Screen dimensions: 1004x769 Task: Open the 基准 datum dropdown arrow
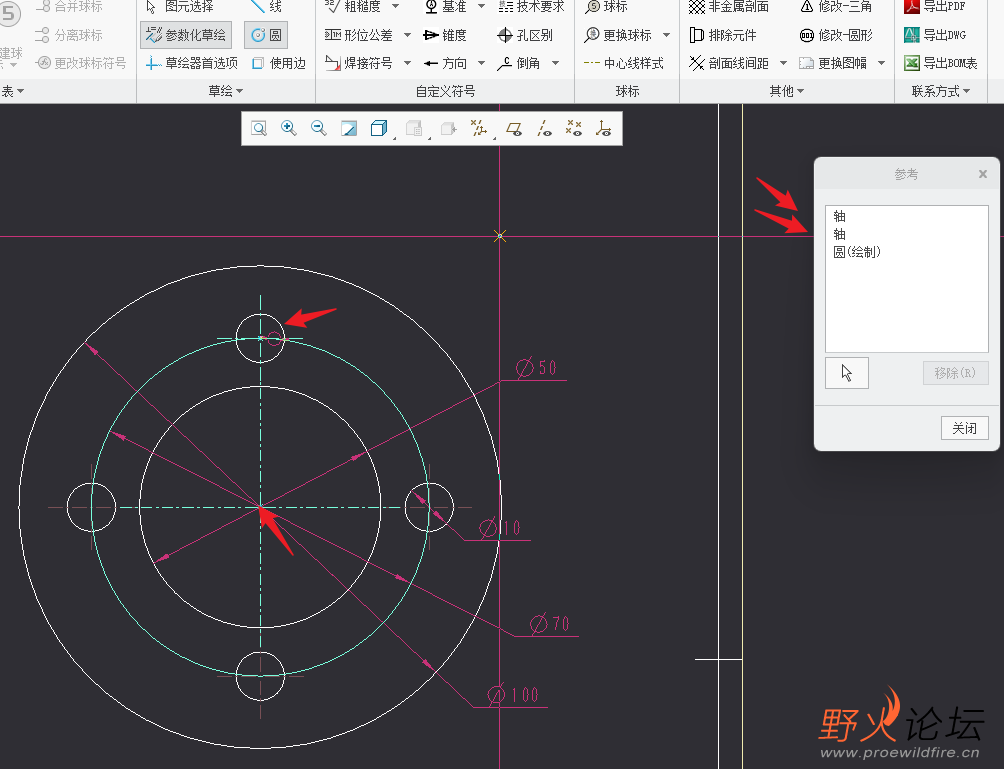click(482, 6)
